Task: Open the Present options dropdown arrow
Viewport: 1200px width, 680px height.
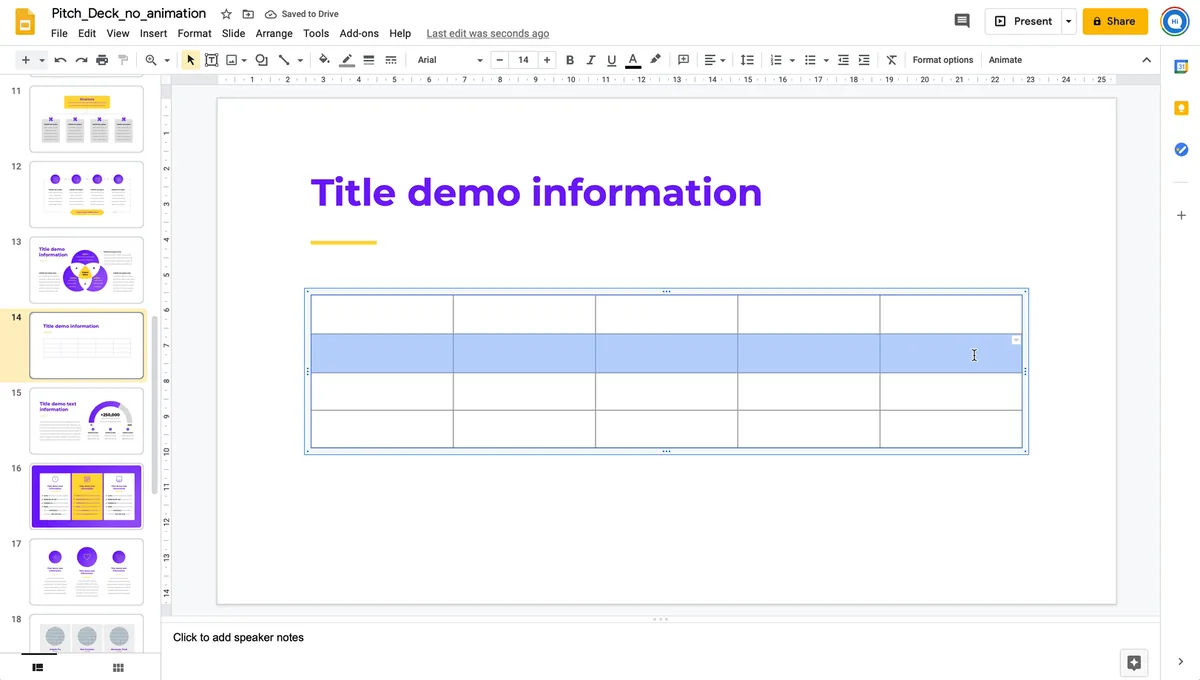Action: [x=1068, y=21]
